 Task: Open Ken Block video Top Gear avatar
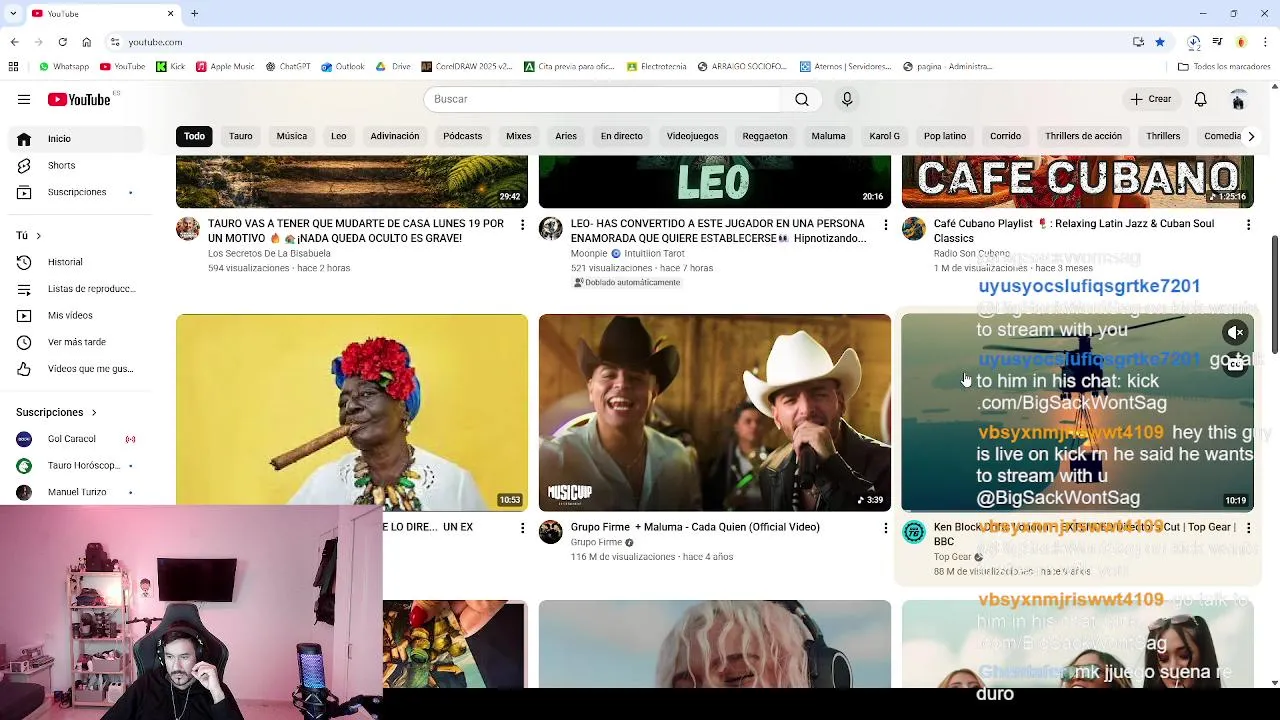click(914, 532)
